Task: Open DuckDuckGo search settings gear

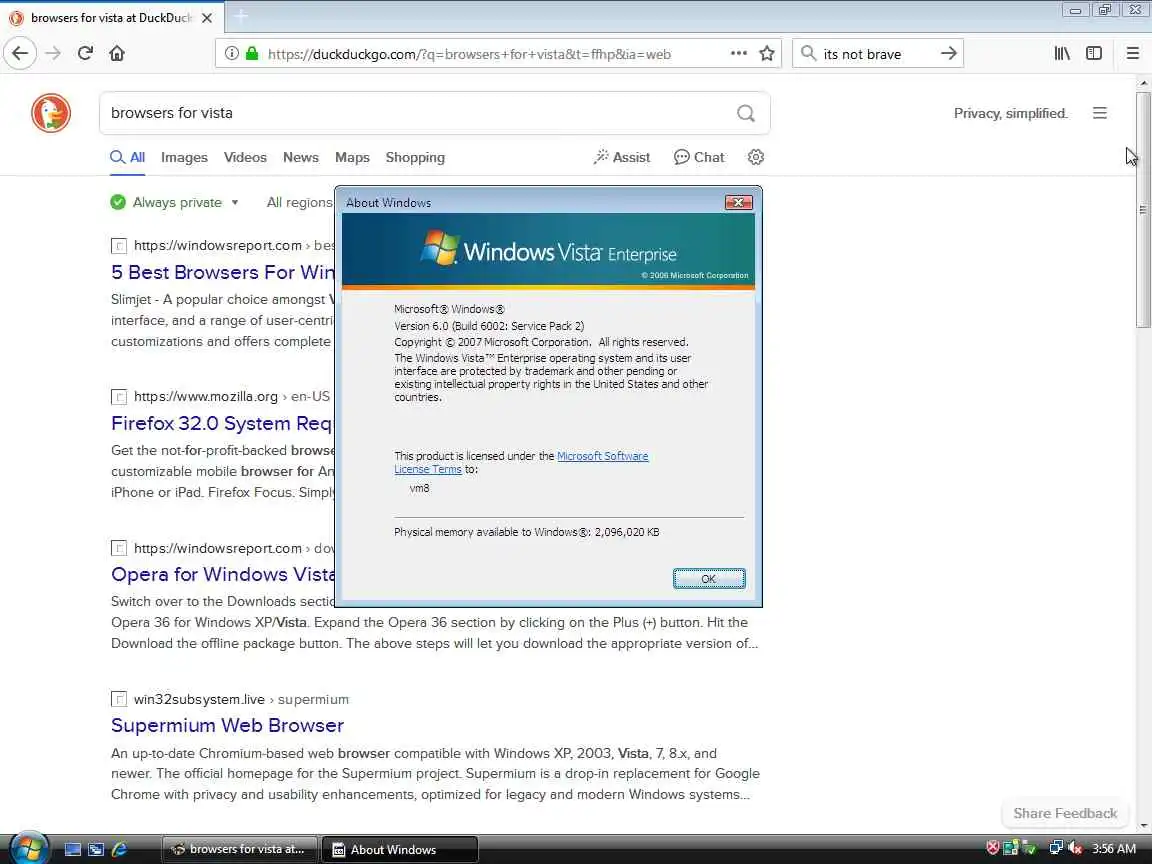Action: click(x=756, y=157)
